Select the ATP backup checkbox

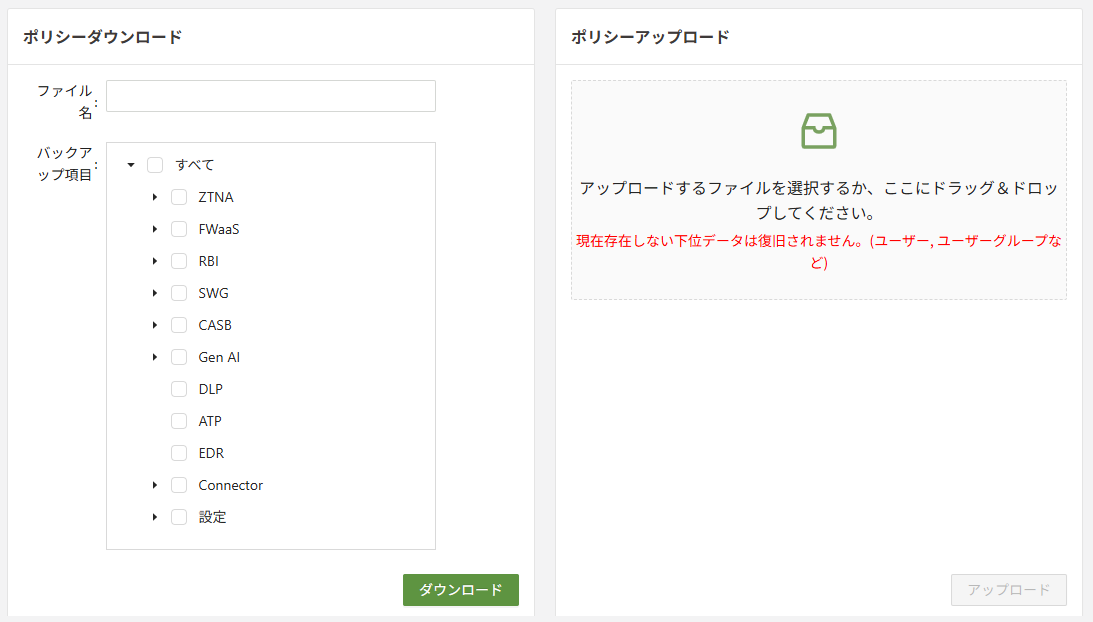pos(179,421)
